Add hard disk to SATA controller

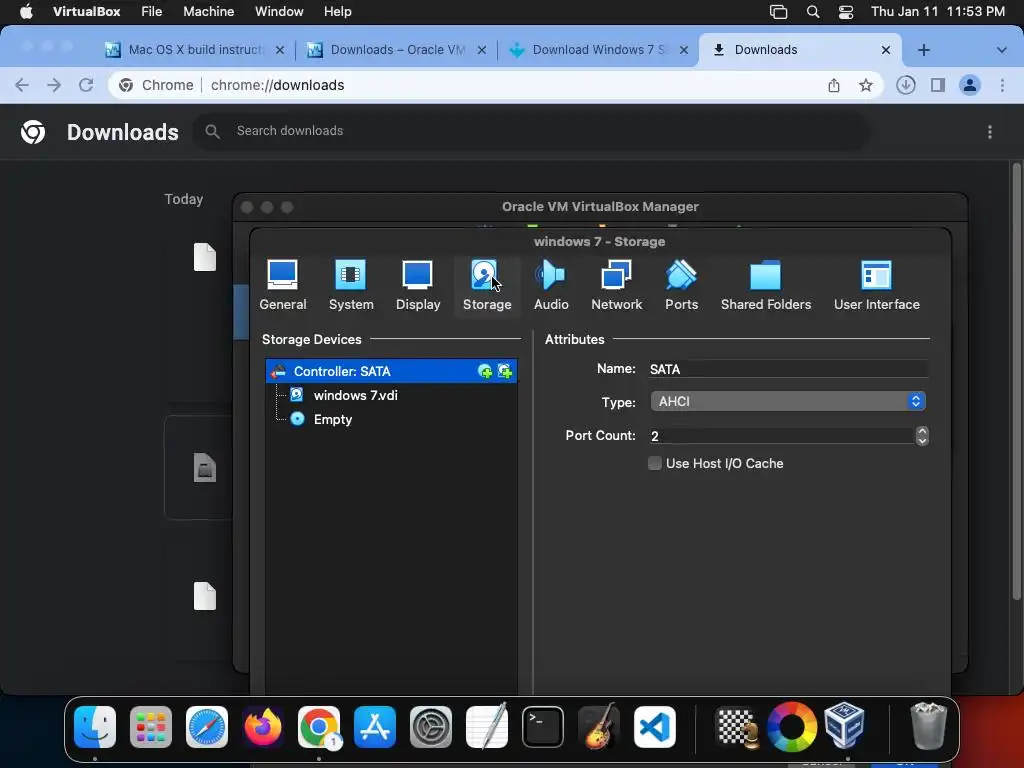point(505,371)
